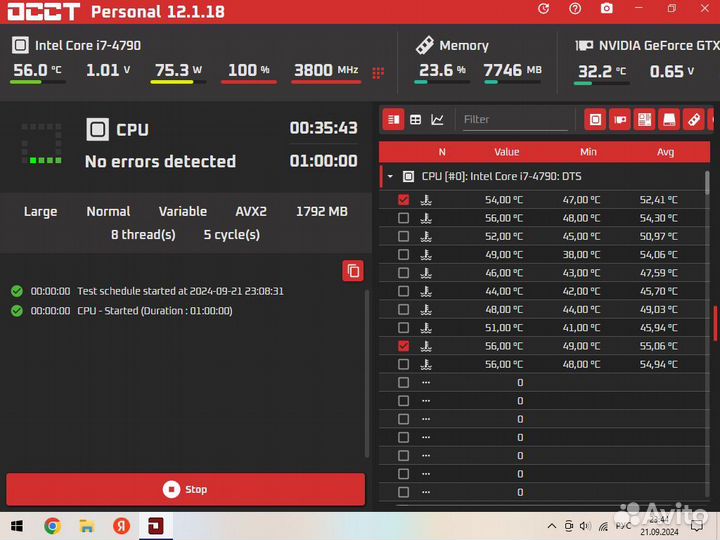Image resolution: width=720 pixels, height=540 pixels.
Task: Click OCCT taskbar icon
Action: tap(156, 526)
